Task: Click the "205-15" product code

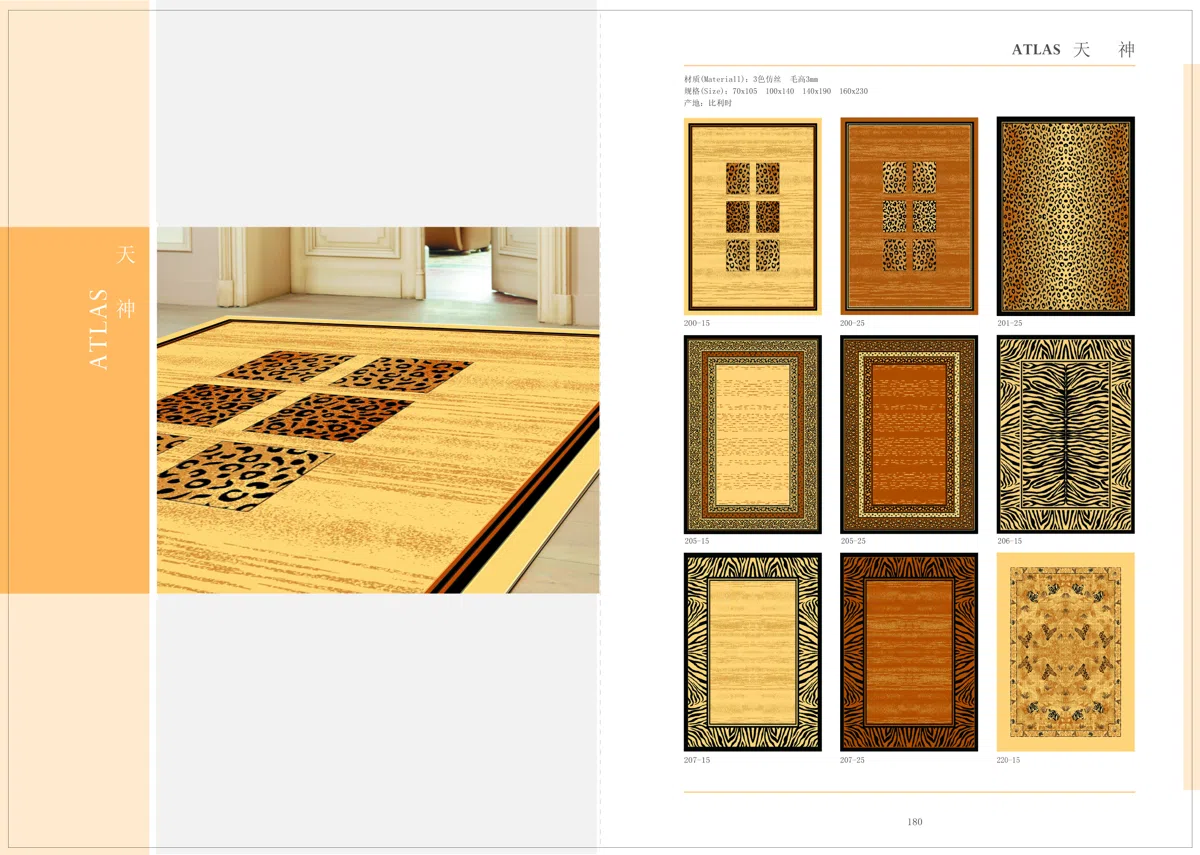Action: tap(697, 542)
